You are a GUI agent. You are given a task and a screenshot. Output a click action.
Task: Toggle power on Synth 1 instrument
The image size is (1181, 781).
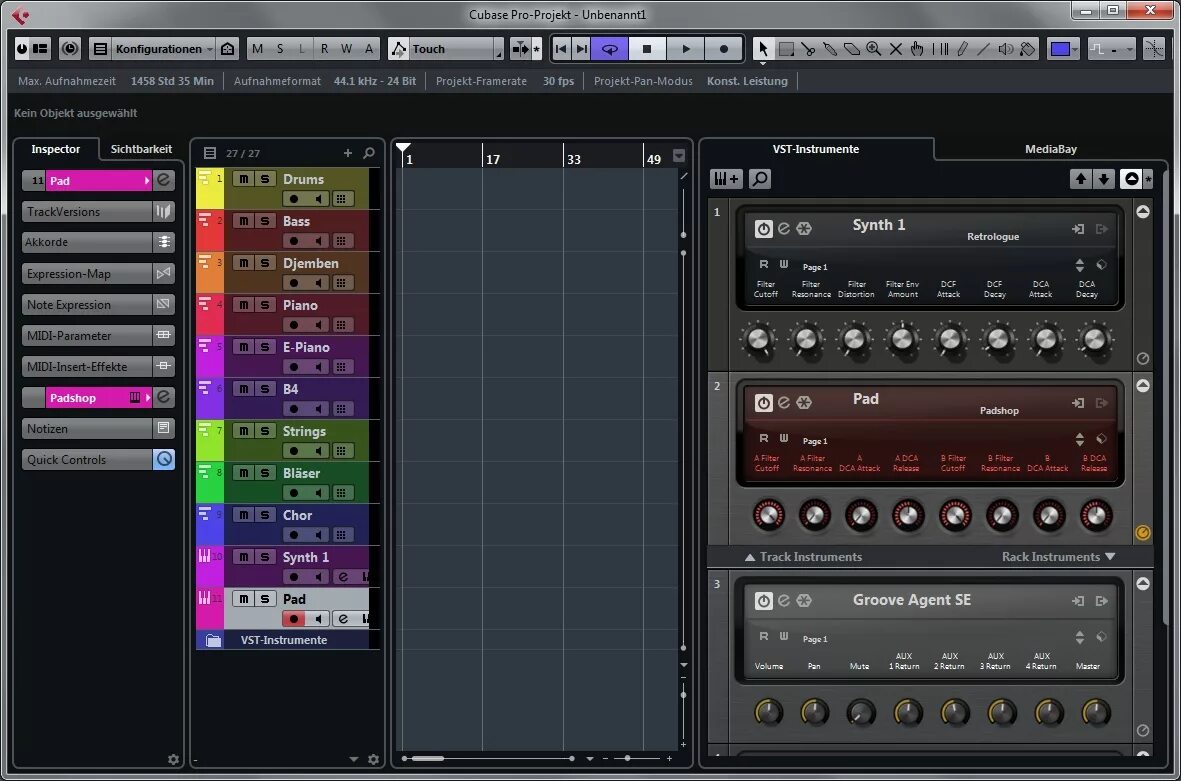click(x=763, y=229)
